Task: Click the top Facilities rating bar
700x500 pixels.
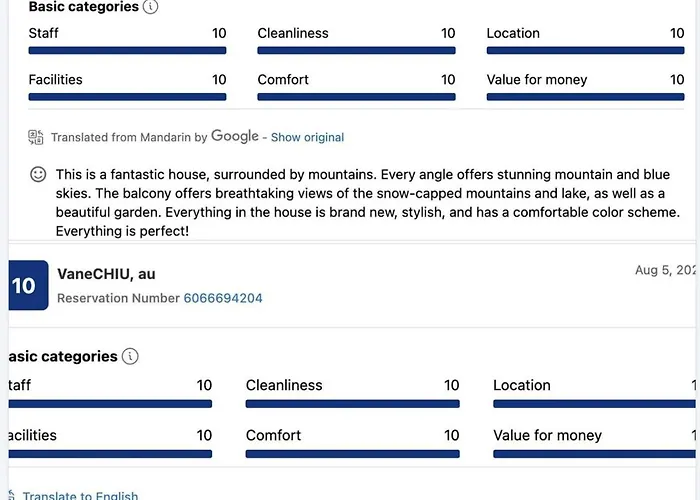Action: tap(127, 97)
